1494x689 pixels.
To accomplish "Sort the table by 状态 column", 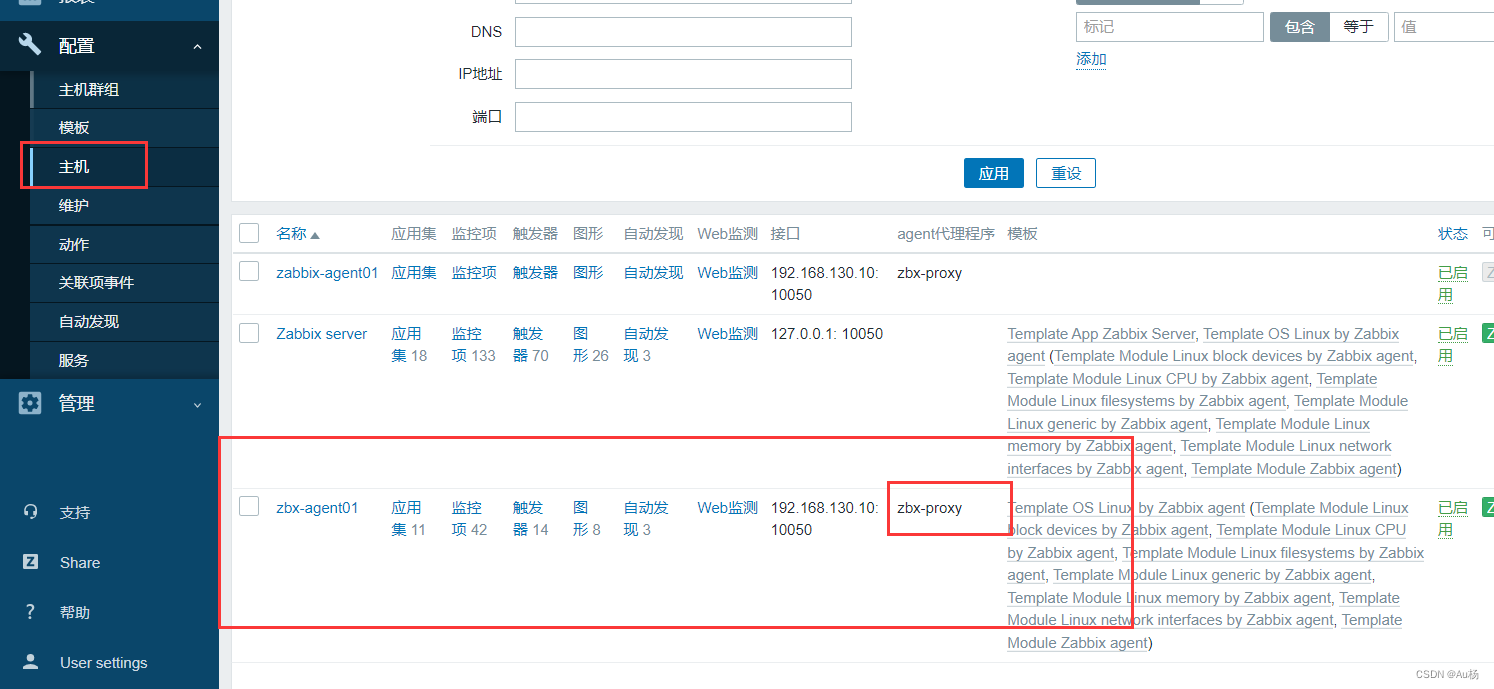I will point(1453,233).
